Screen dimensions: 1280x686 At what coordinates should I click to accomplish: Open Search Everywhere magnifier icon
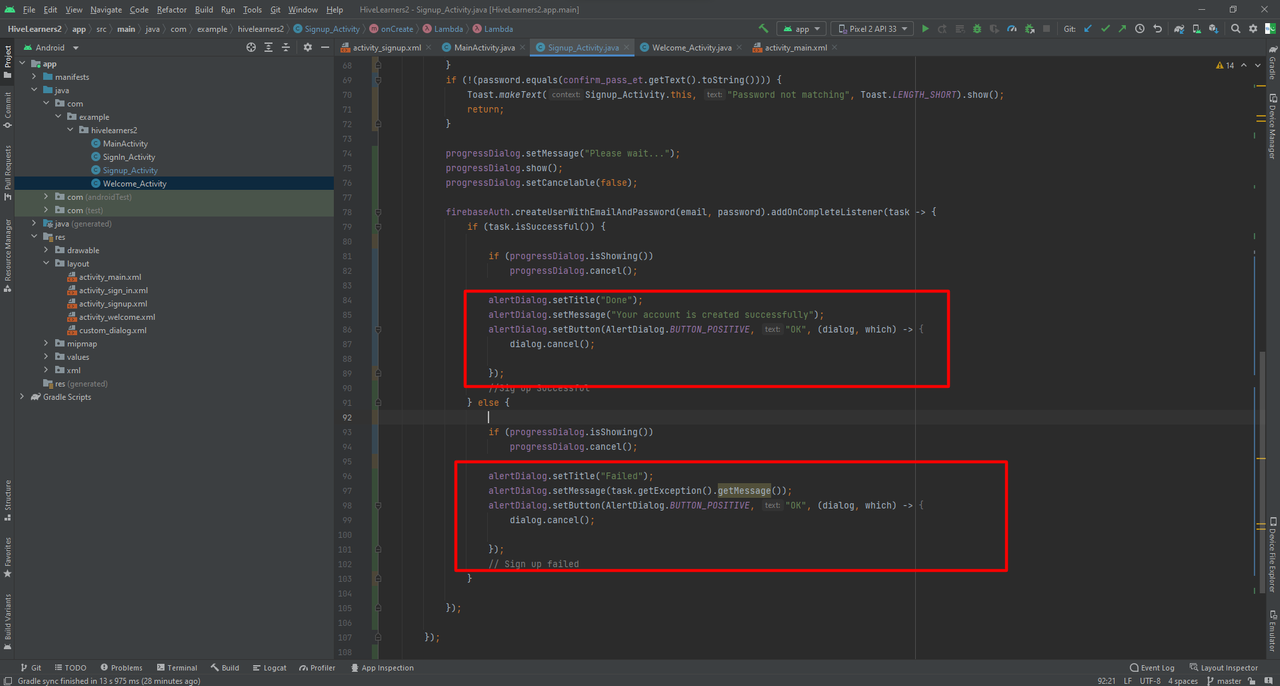1236,29
